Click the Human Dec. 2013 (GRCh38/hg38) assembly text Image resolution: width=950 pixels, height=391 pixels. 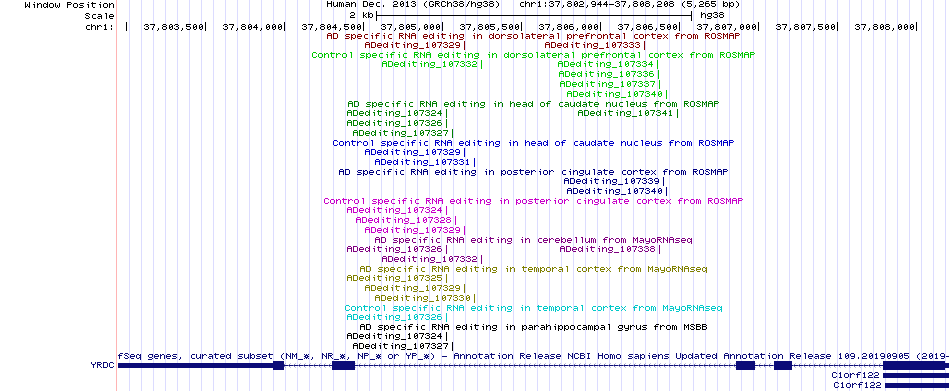coord(413,4)
